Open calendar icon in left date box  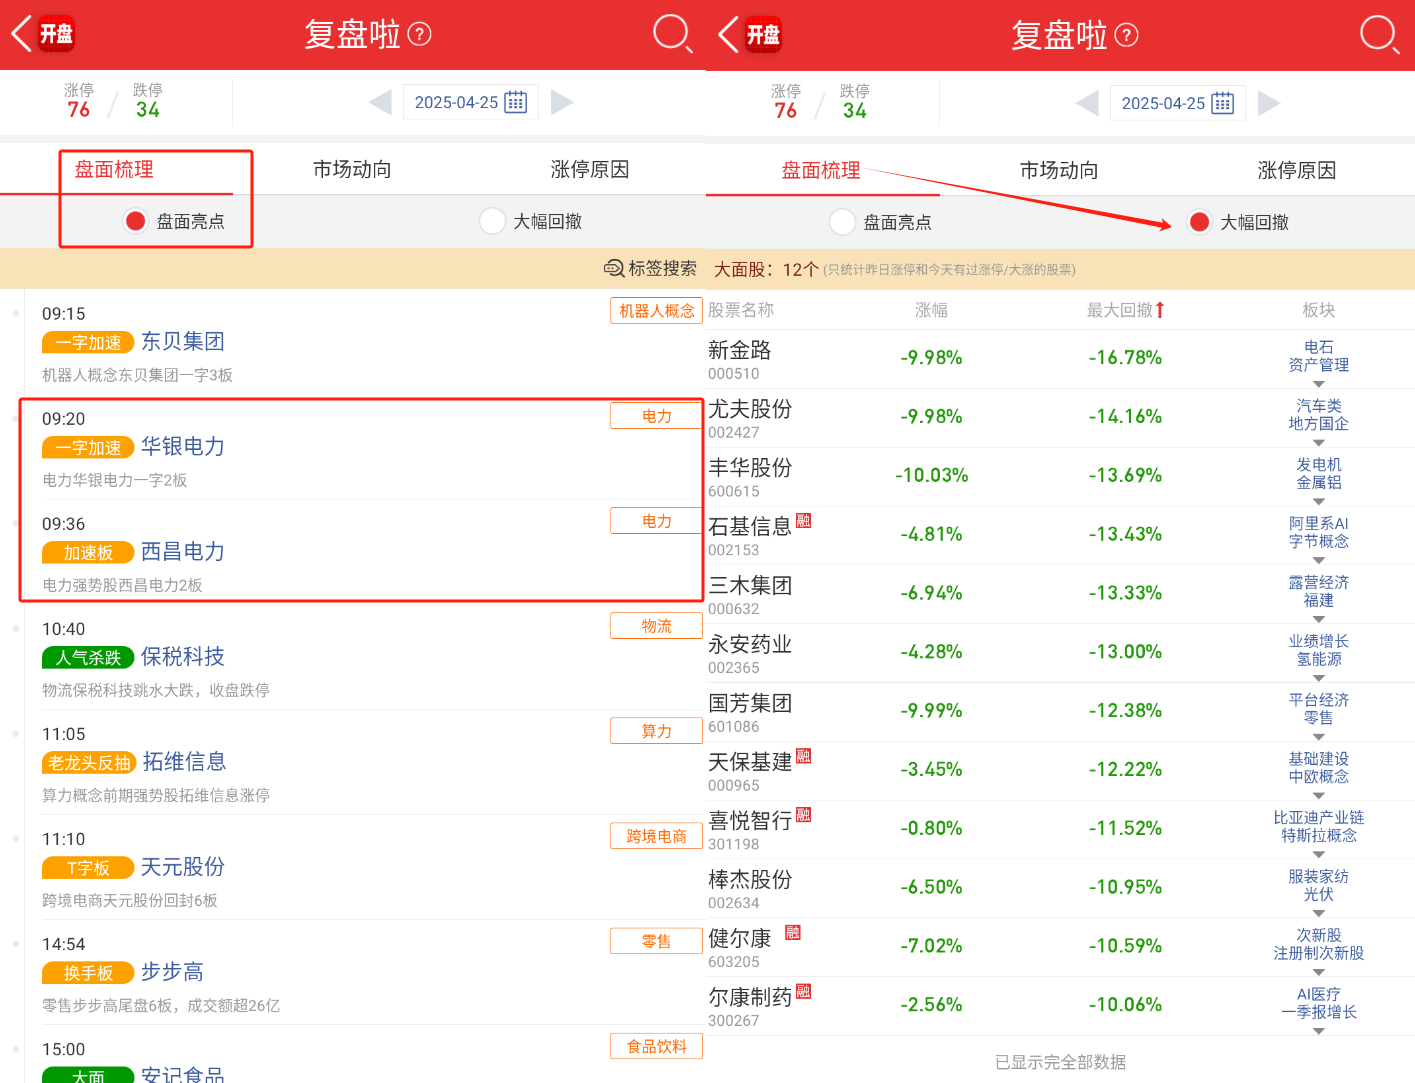point(516,102)
